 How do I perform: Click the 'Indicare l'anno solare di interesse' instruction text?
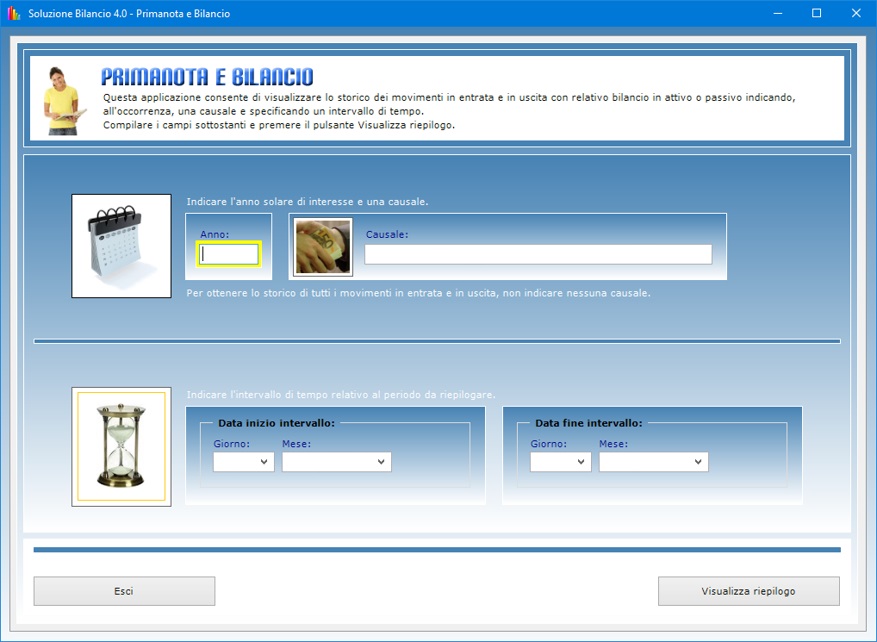[307, 201]
